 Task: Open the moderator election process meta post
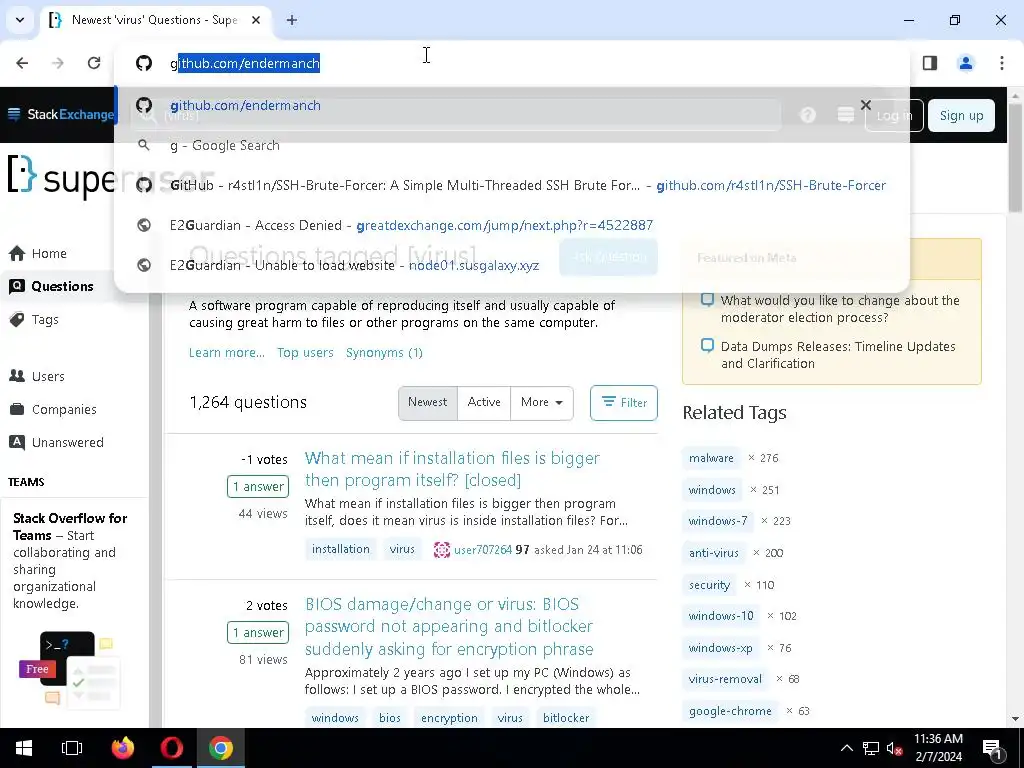point(840,309)
